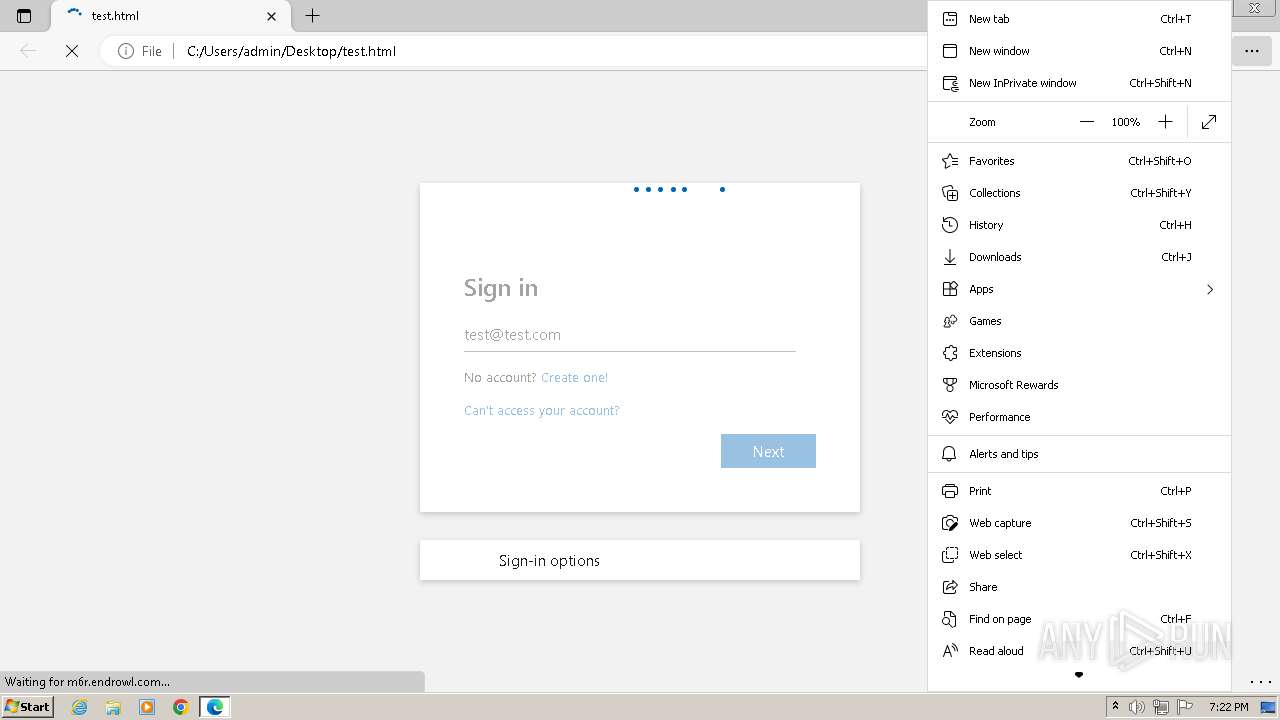This screenshot has height=720, width=1280.
Task: Launch Chrome from taskbar
Action: [181, 707]
